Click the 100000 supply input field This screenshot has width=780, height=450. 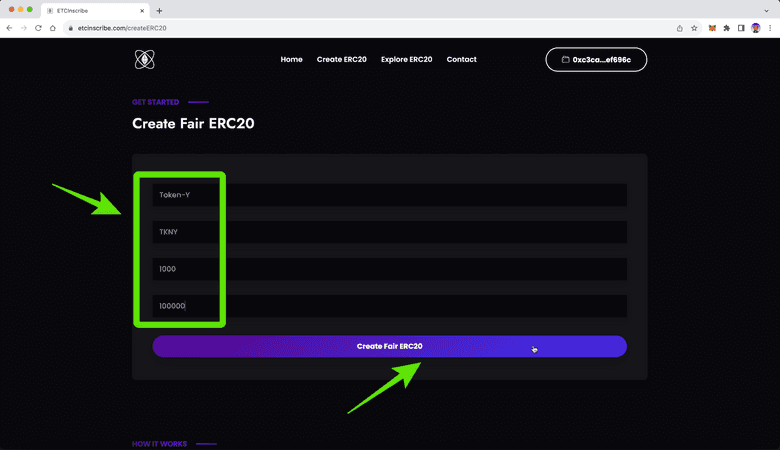(389, 306)
